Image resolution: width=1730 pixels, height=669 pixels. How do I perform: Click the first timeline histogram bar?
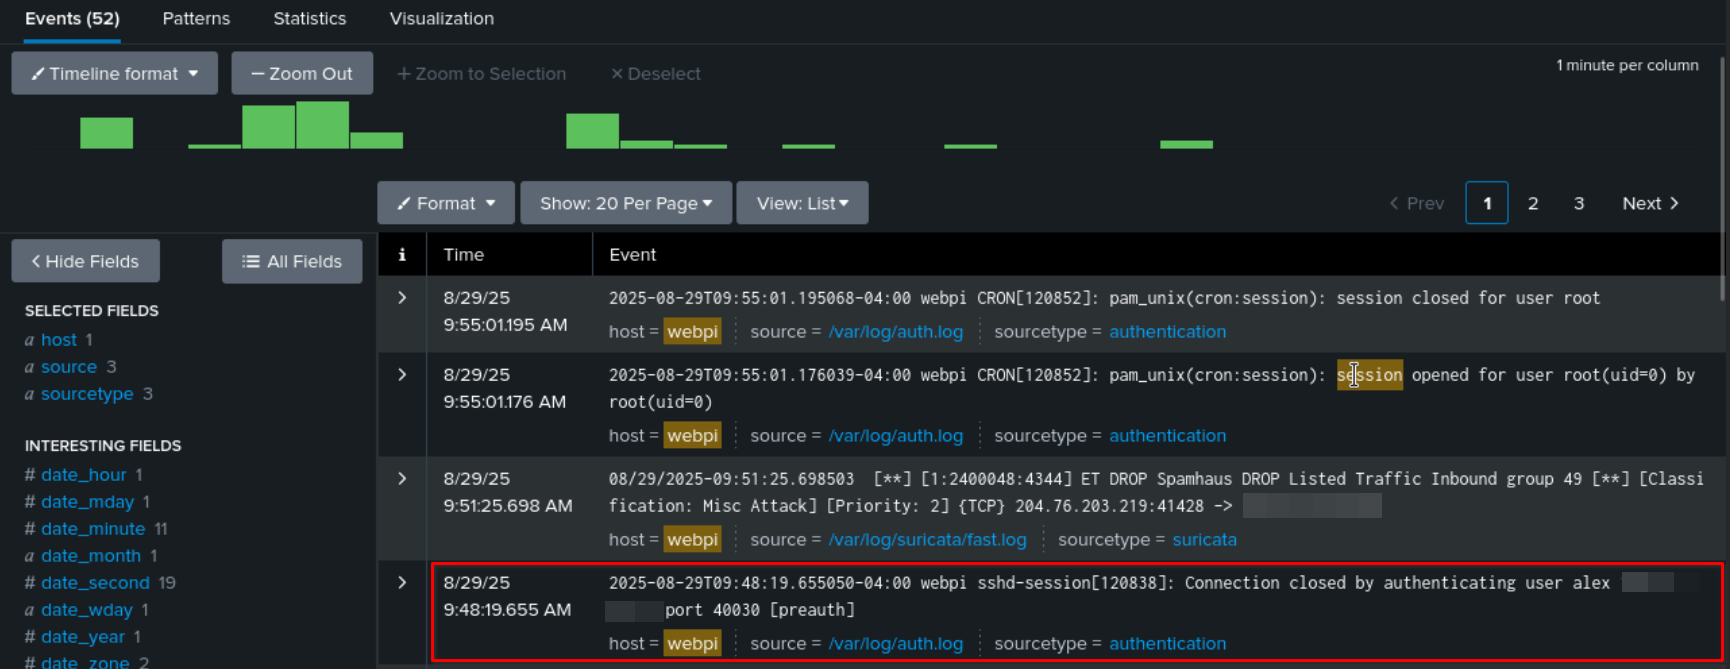(x=107, y=133)
